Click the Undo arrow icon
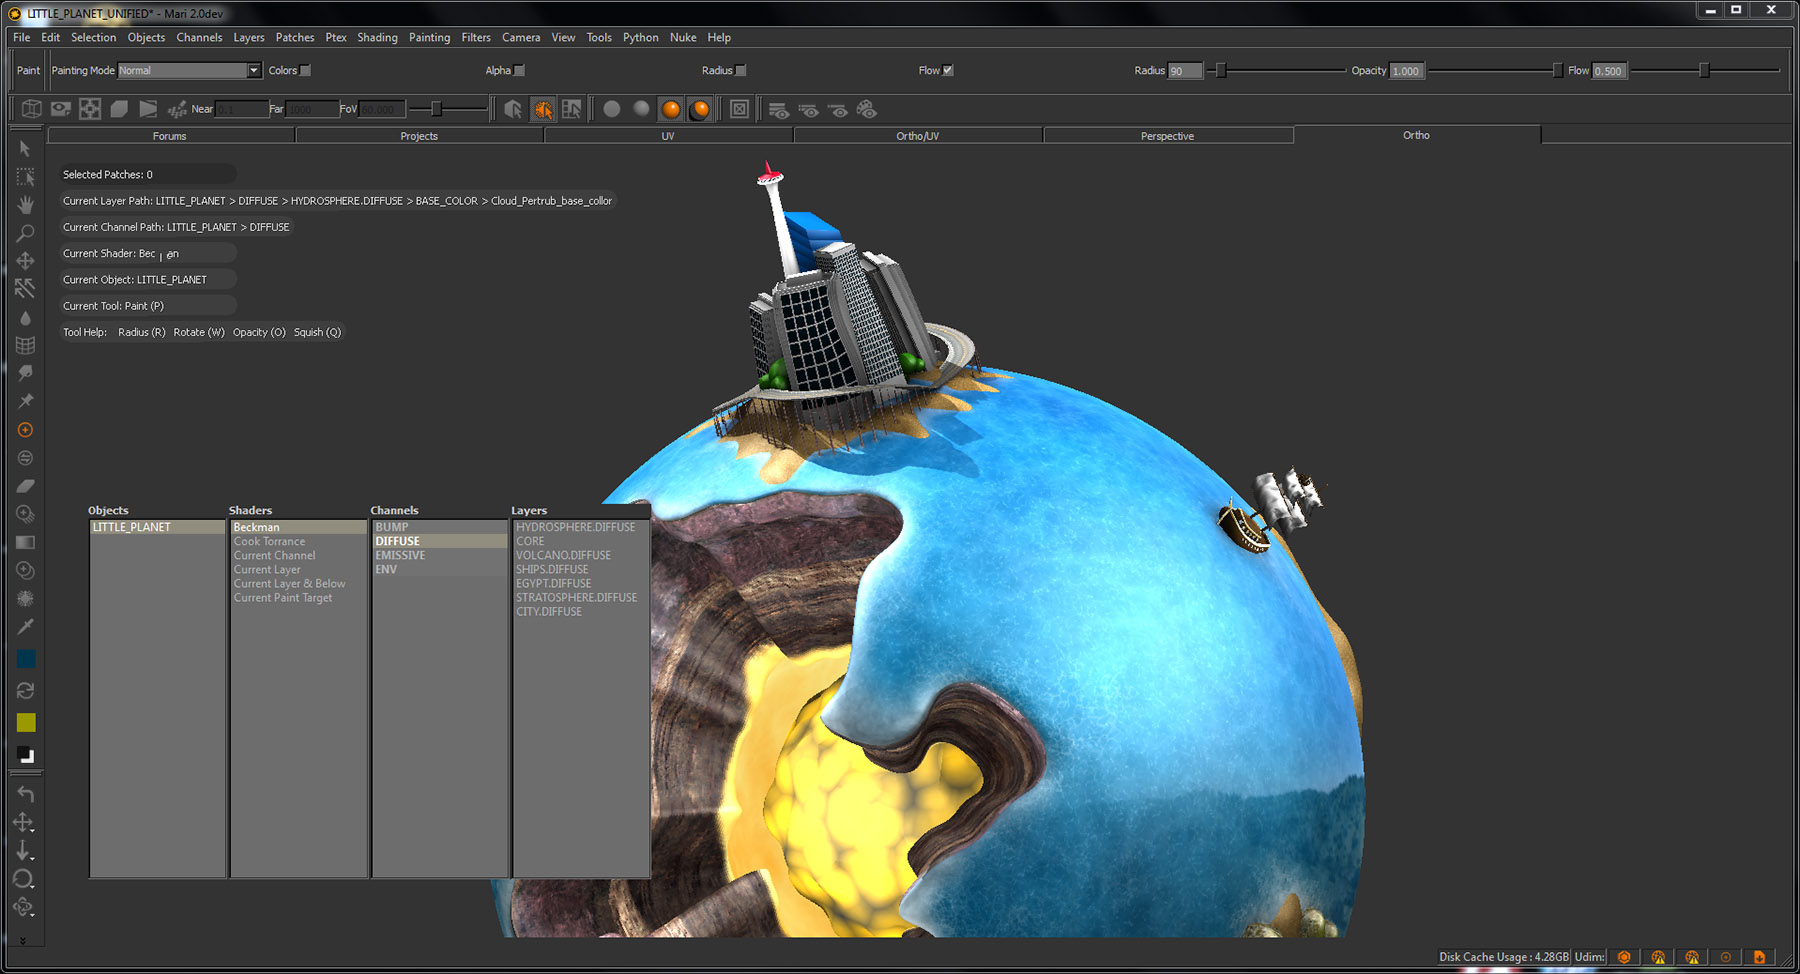 click(25, 794)
